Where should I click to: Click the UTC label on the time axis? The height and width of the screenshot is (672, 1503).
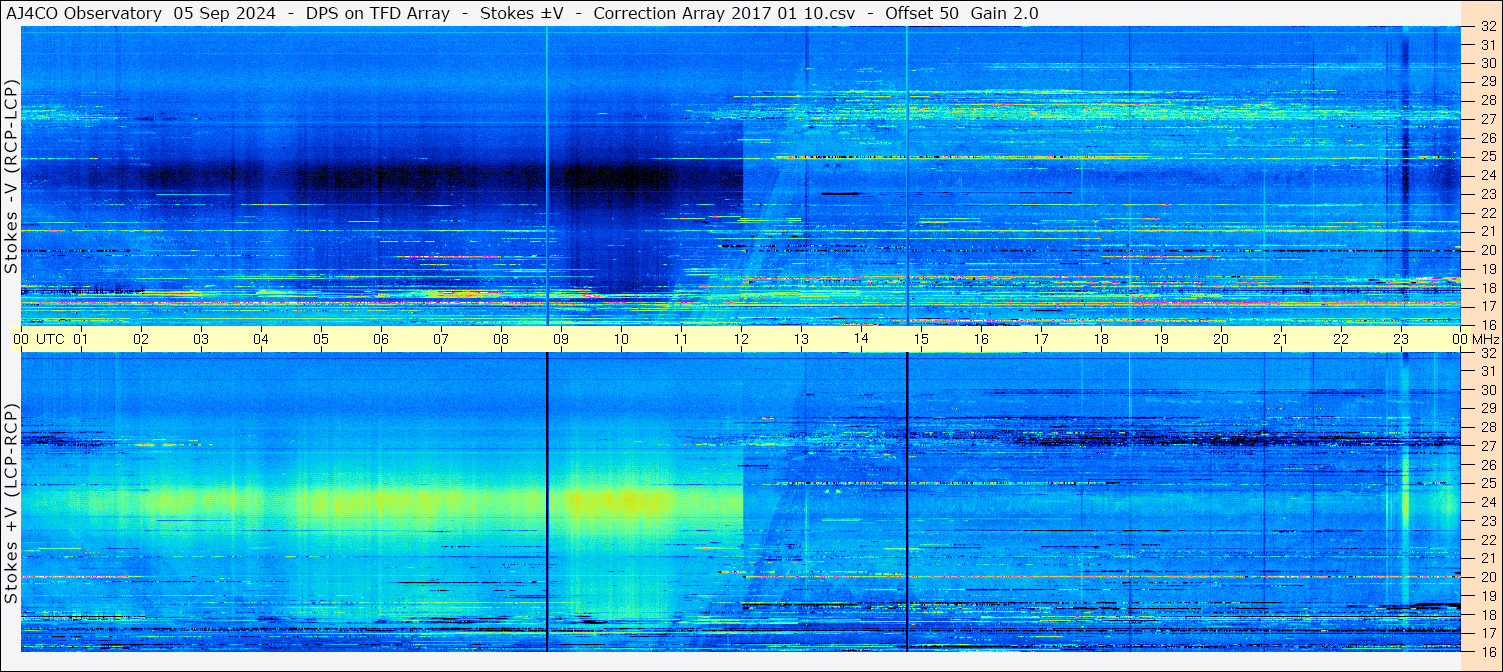click(51, 340)
